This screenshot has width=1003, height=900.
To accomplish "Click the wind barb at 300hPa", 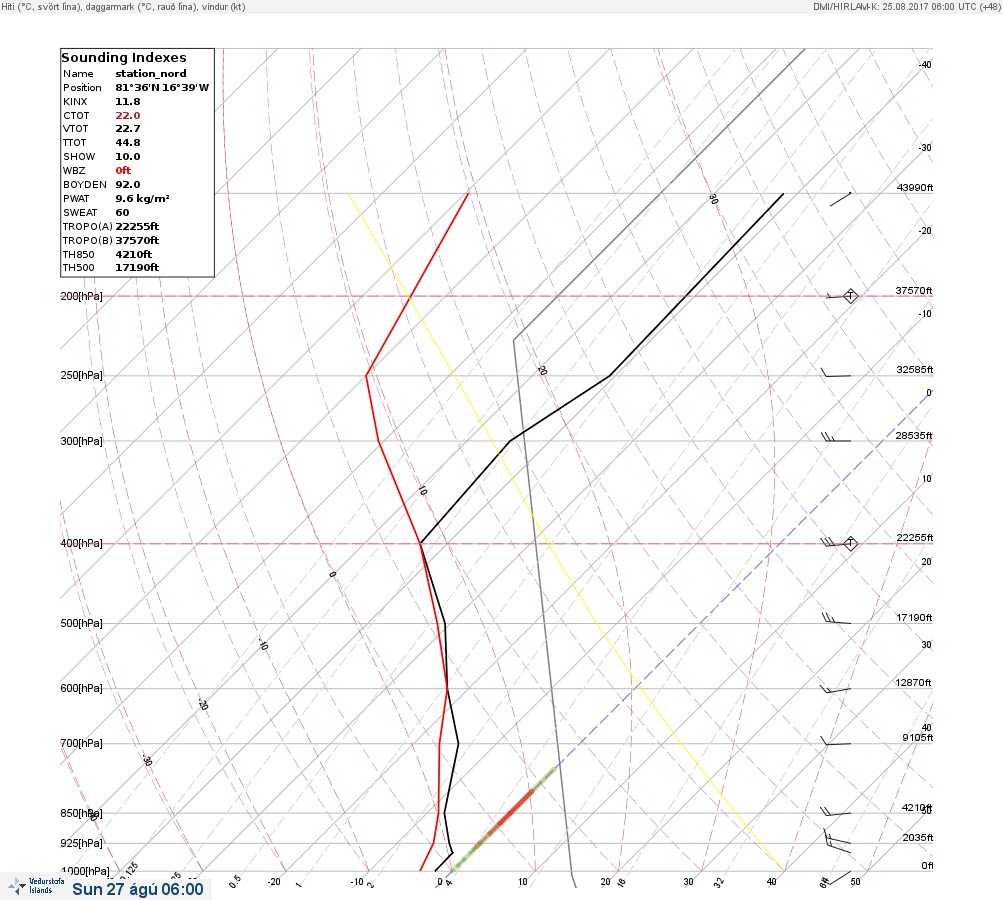I will tap(836, 438).
